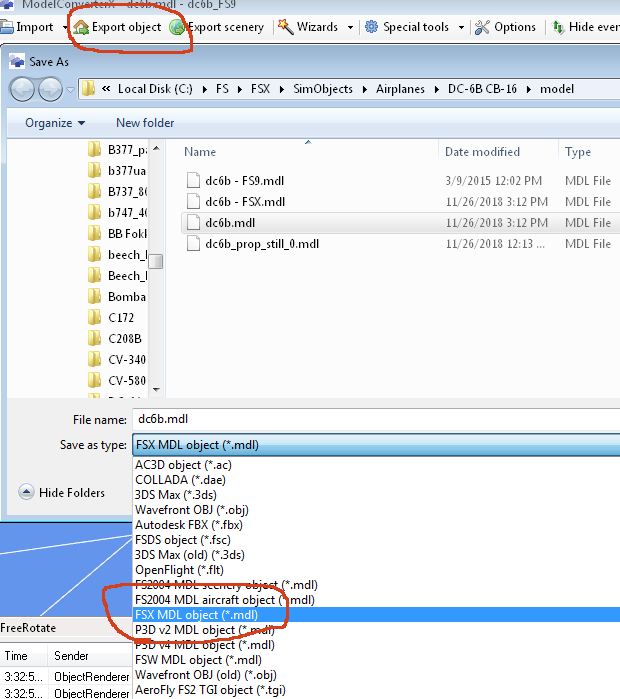Sort files by Type column header
Screen dimensions: 620x699
click(578, 152)
